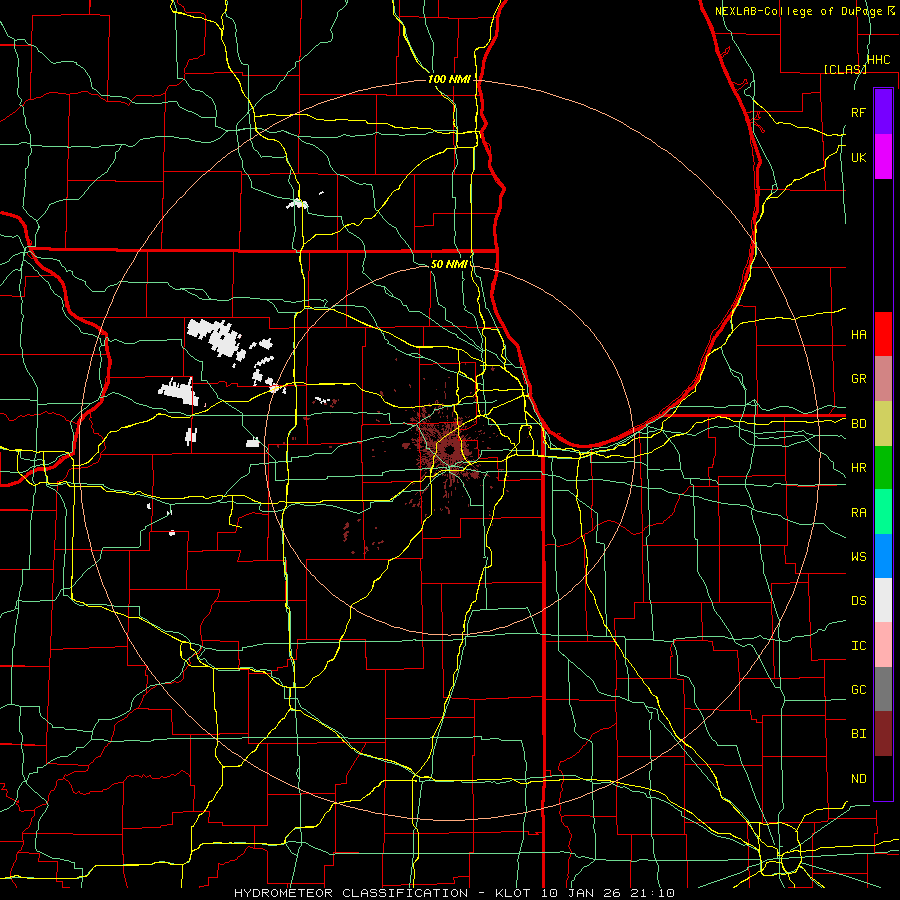This screenshot has height=900, width=900.
Task: Click the BD yellow legend swatch
Action: tap(883, 424)
